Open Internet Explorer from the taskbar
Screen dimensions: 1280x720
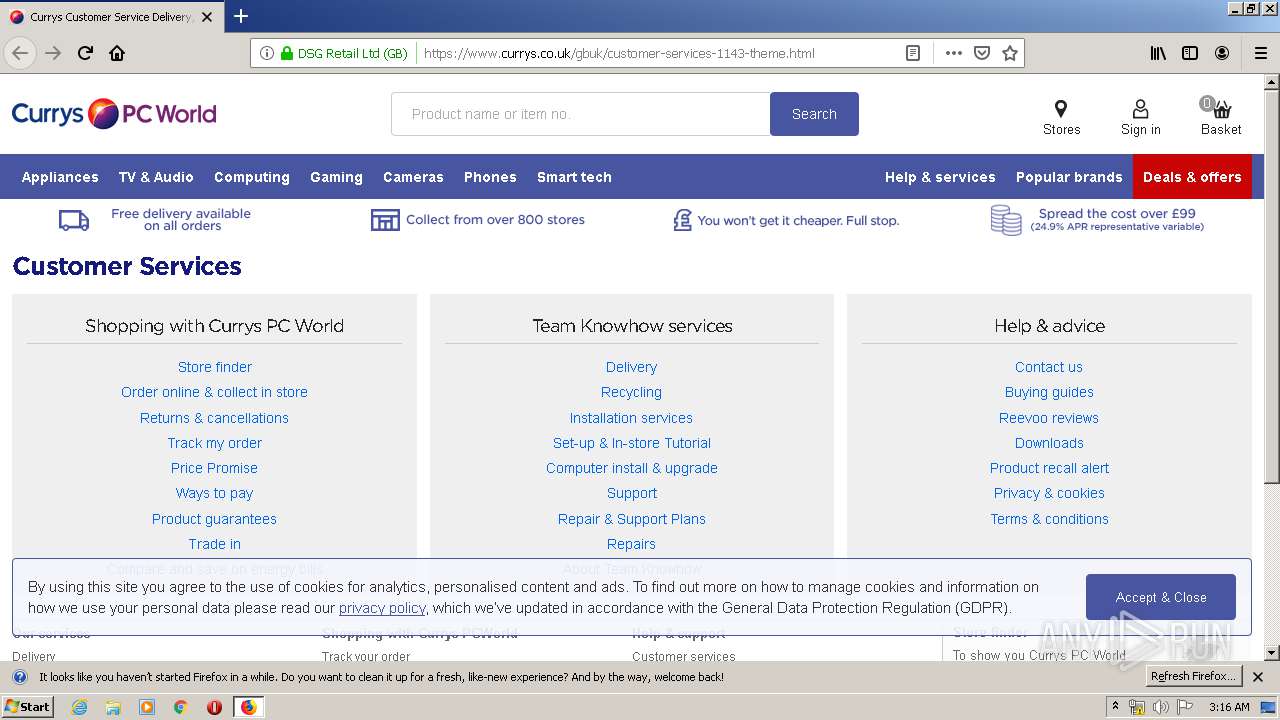(79, 707)
